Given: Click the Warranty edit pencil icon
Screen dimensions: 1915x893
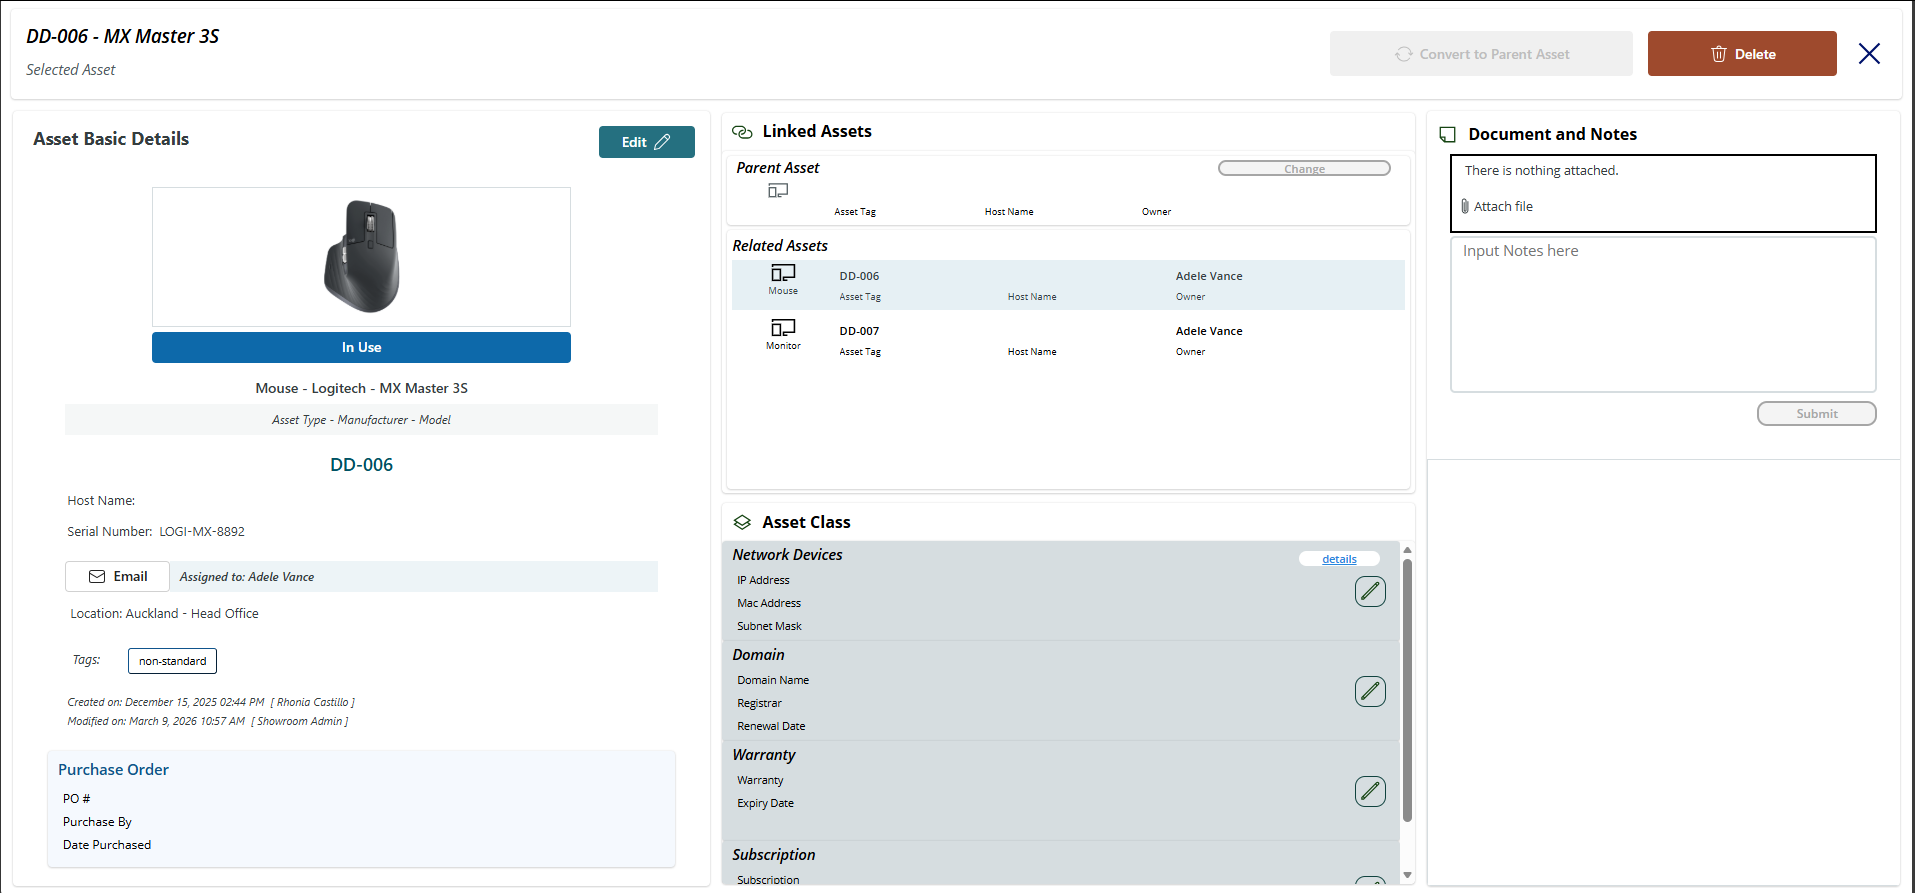Looking at the screenshot, I should (1370, 791).
